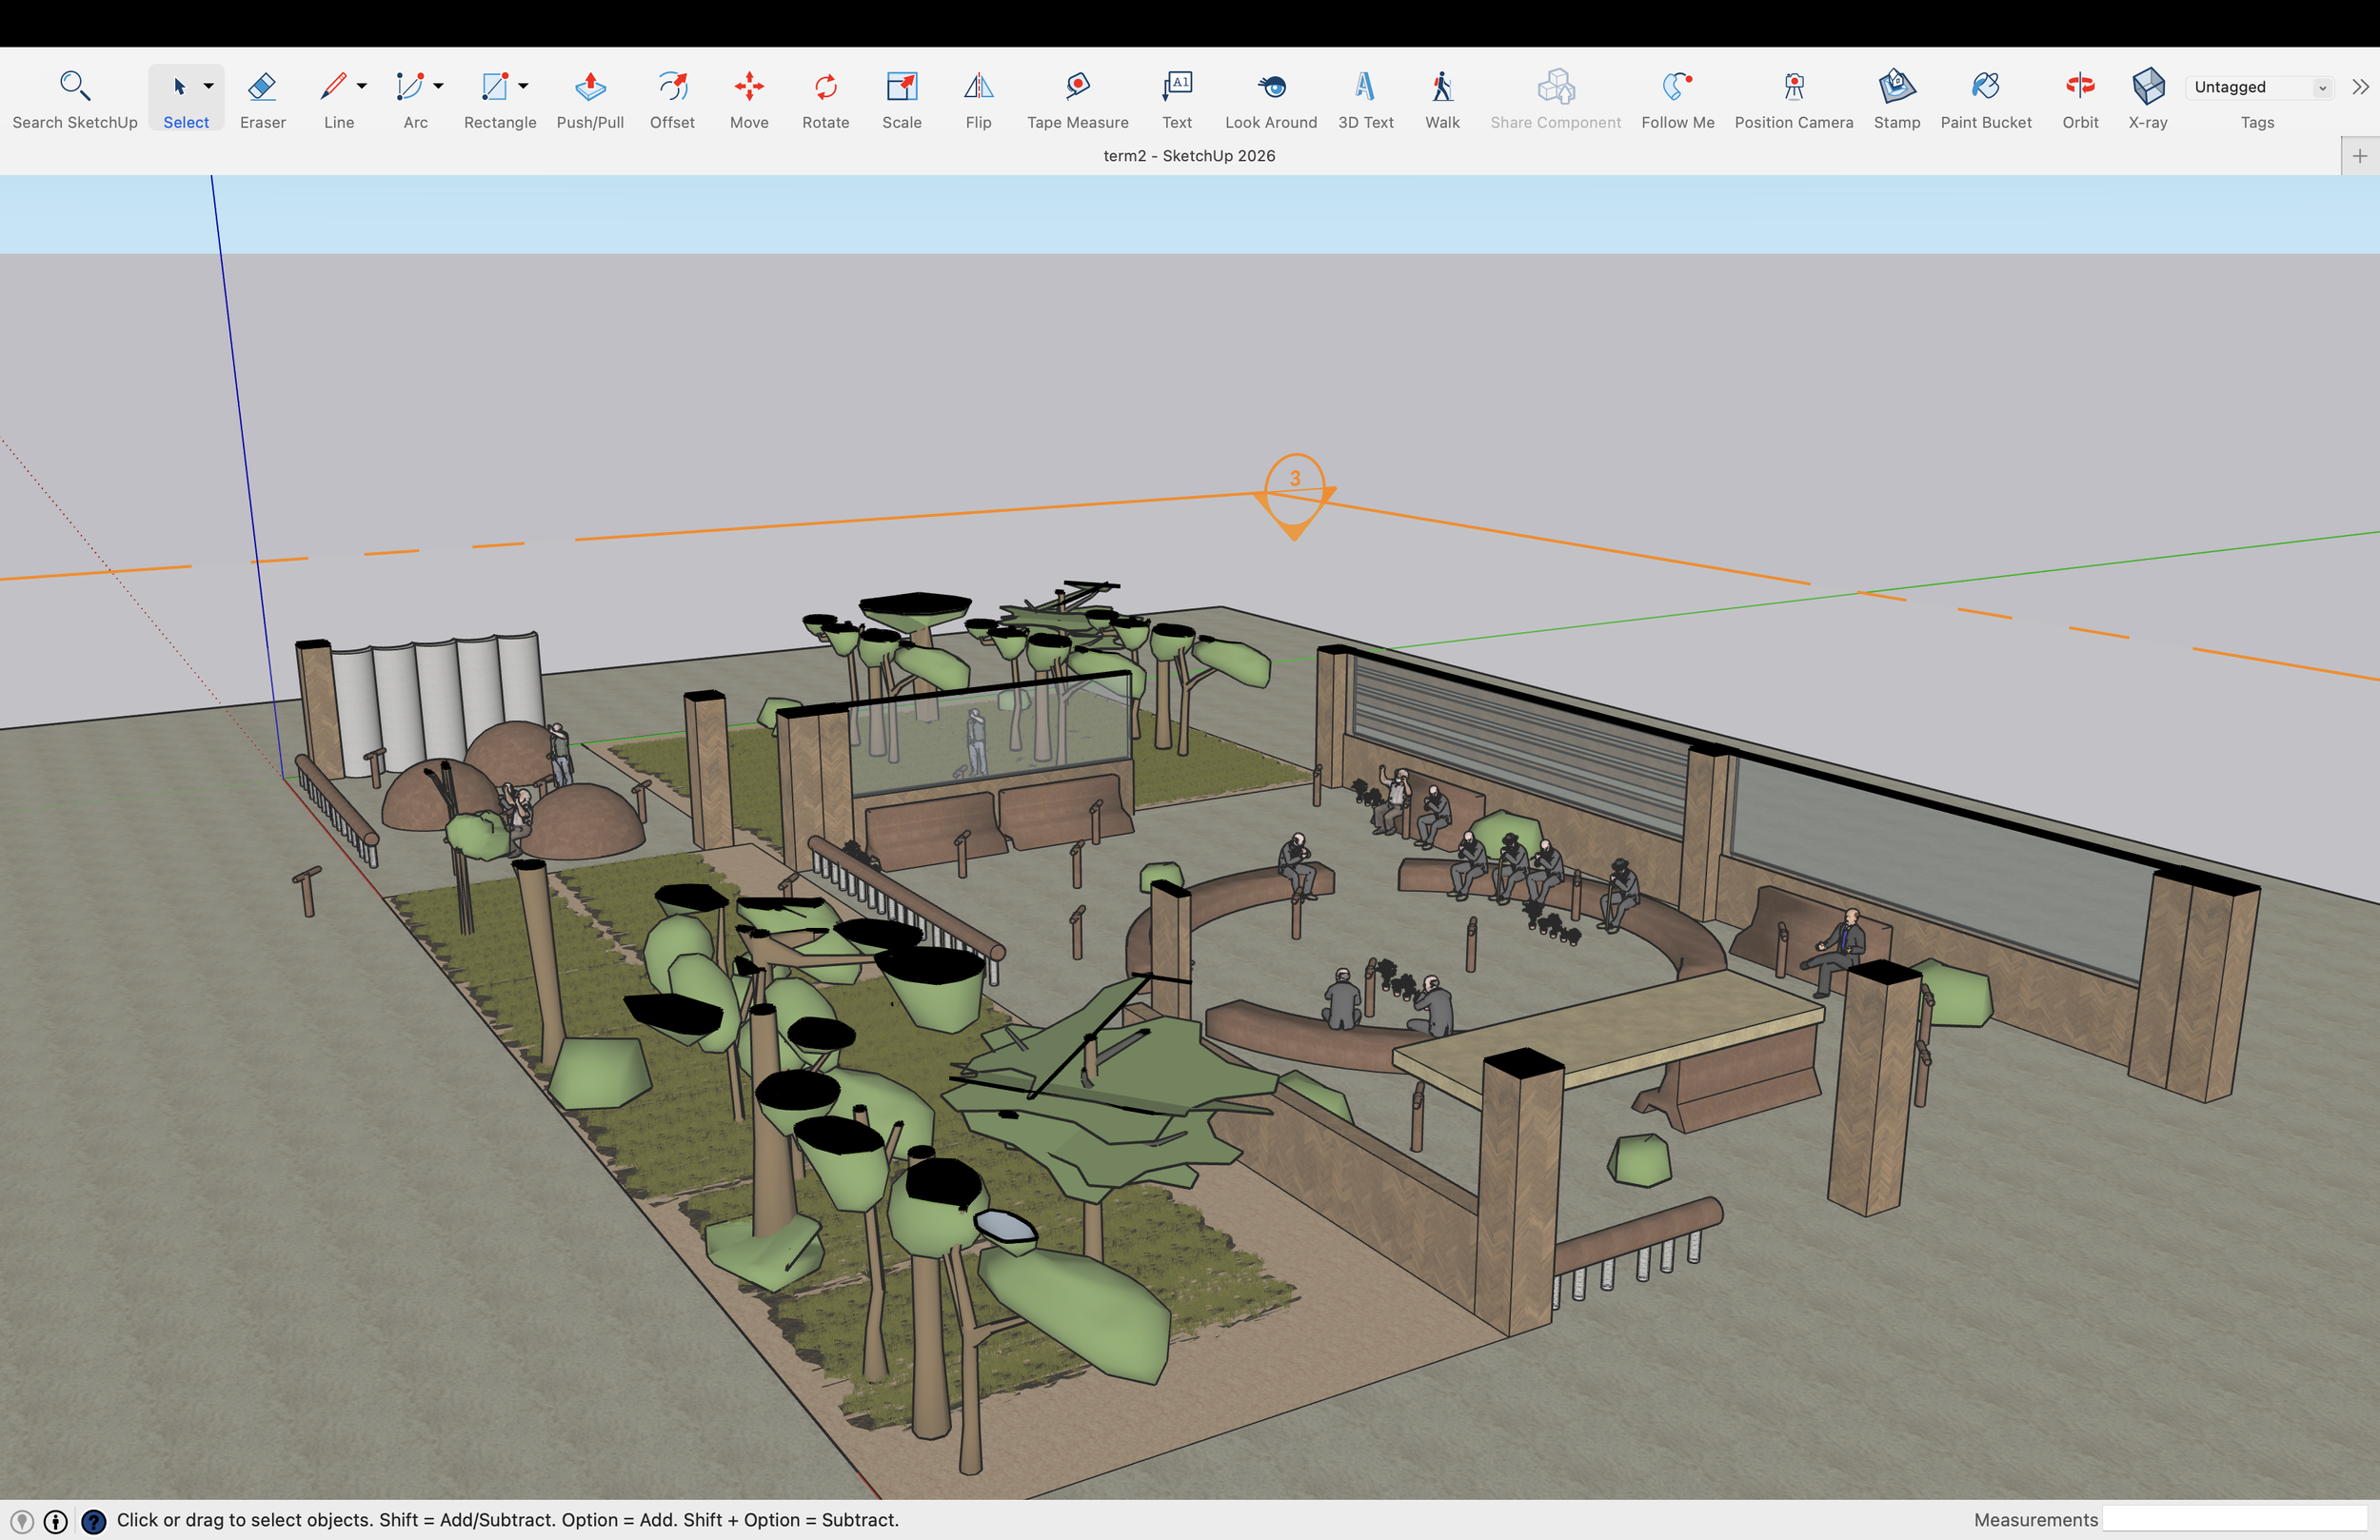Open the Select tool dropdown arrow
The height and width of the screenshot is (1540, 2380).
click(x=209, y=86)
